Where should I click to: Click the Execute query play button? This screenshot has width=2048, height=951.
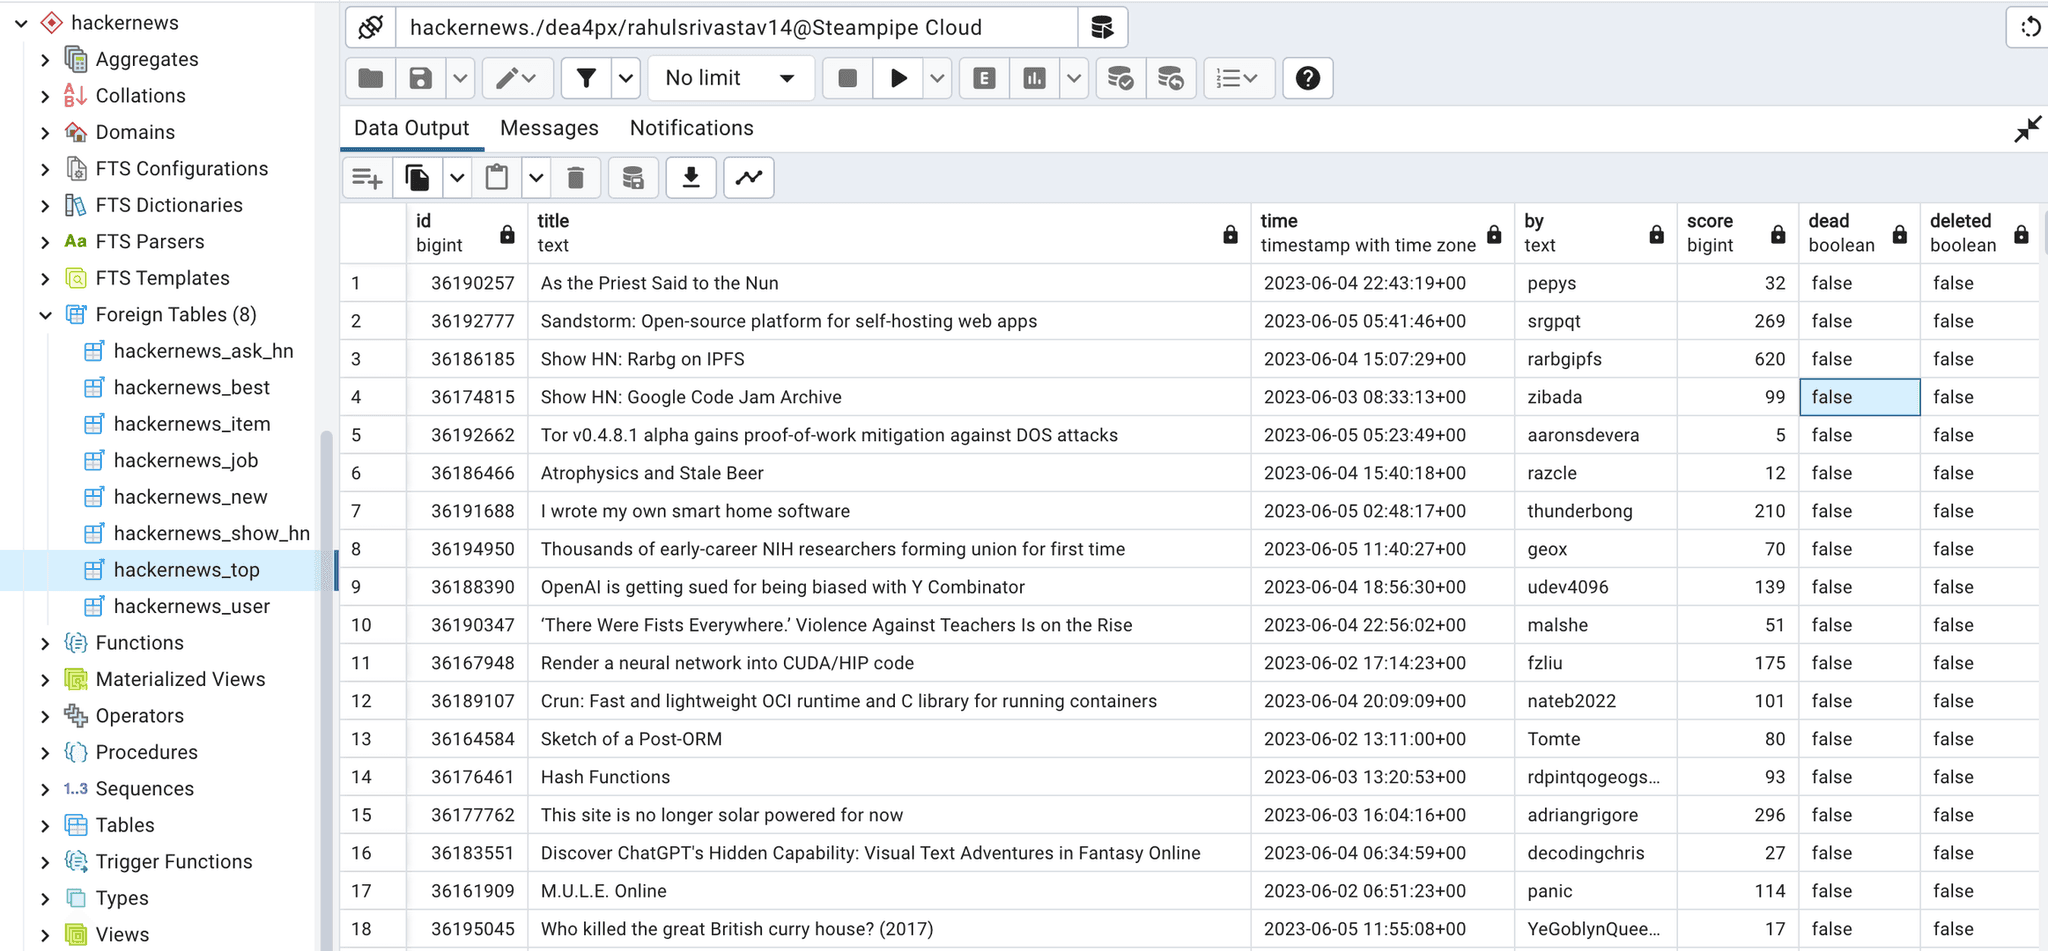point(898,78)
